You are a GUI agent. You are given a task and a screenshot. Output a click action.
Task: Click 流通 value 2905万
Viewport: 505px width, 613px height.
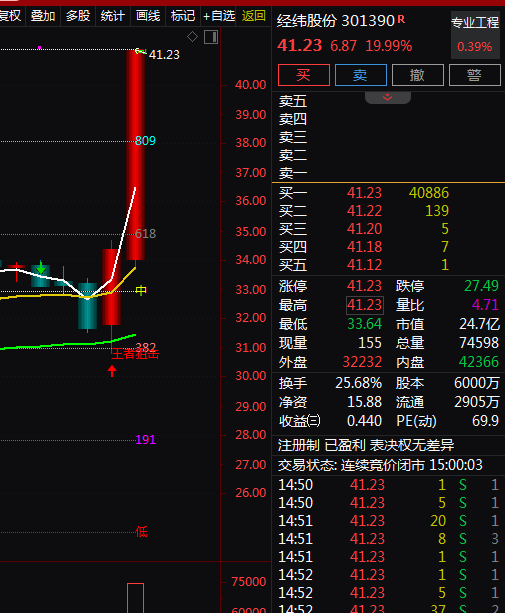(477, 402)
